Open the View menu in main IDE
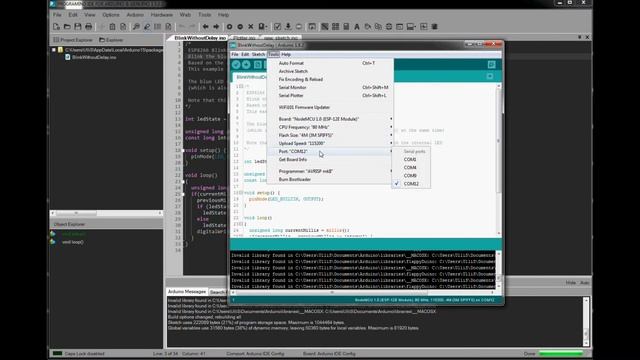This screenshot has width=640, height=360. 90,15
